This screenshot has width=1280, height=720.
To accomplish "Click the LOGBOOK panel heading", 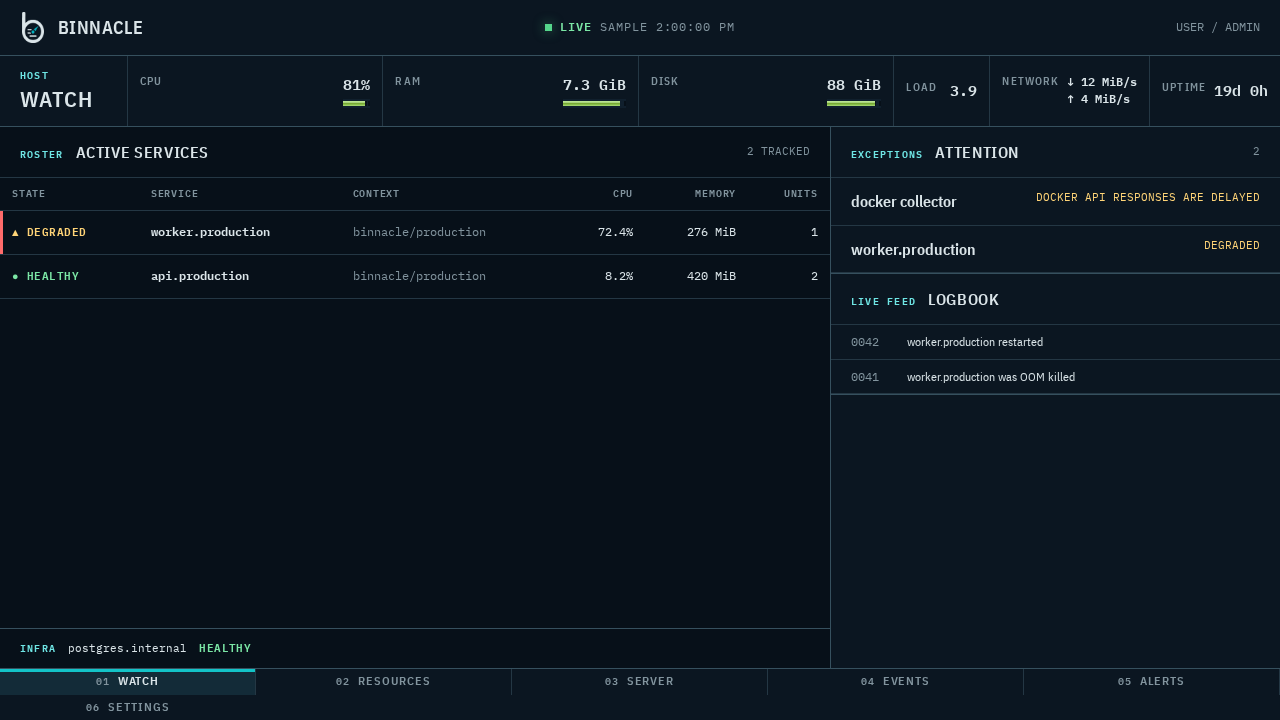I will coord(963,300).
